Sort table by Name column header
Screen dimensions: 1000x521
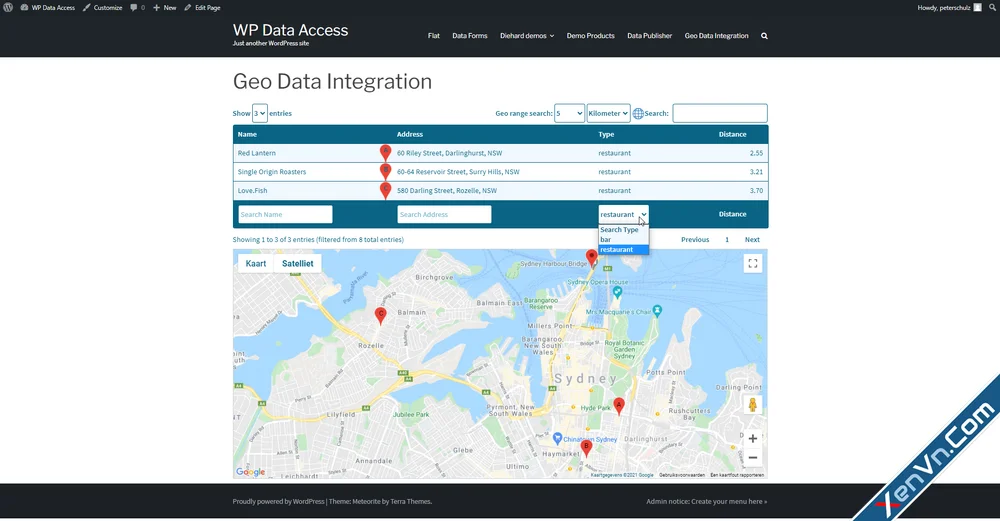[x=247, y=135]
